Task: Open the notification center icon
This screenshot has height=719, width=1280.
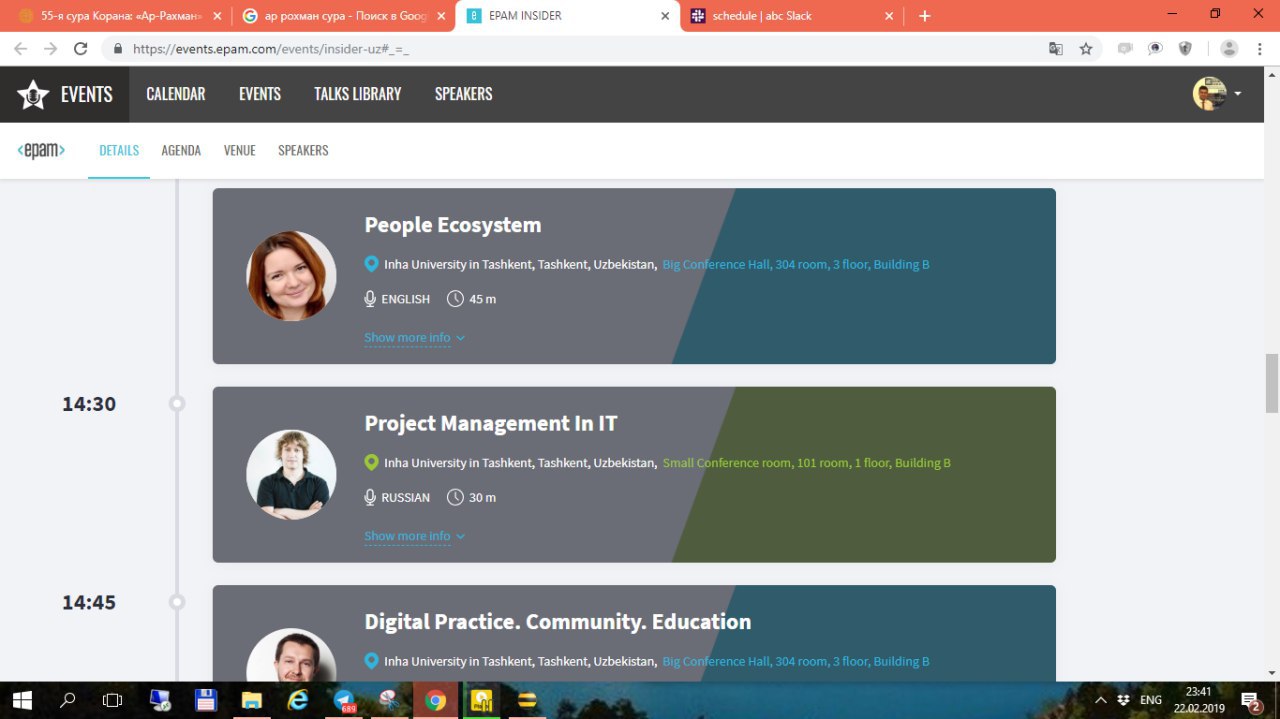Action: [1250, 700]
